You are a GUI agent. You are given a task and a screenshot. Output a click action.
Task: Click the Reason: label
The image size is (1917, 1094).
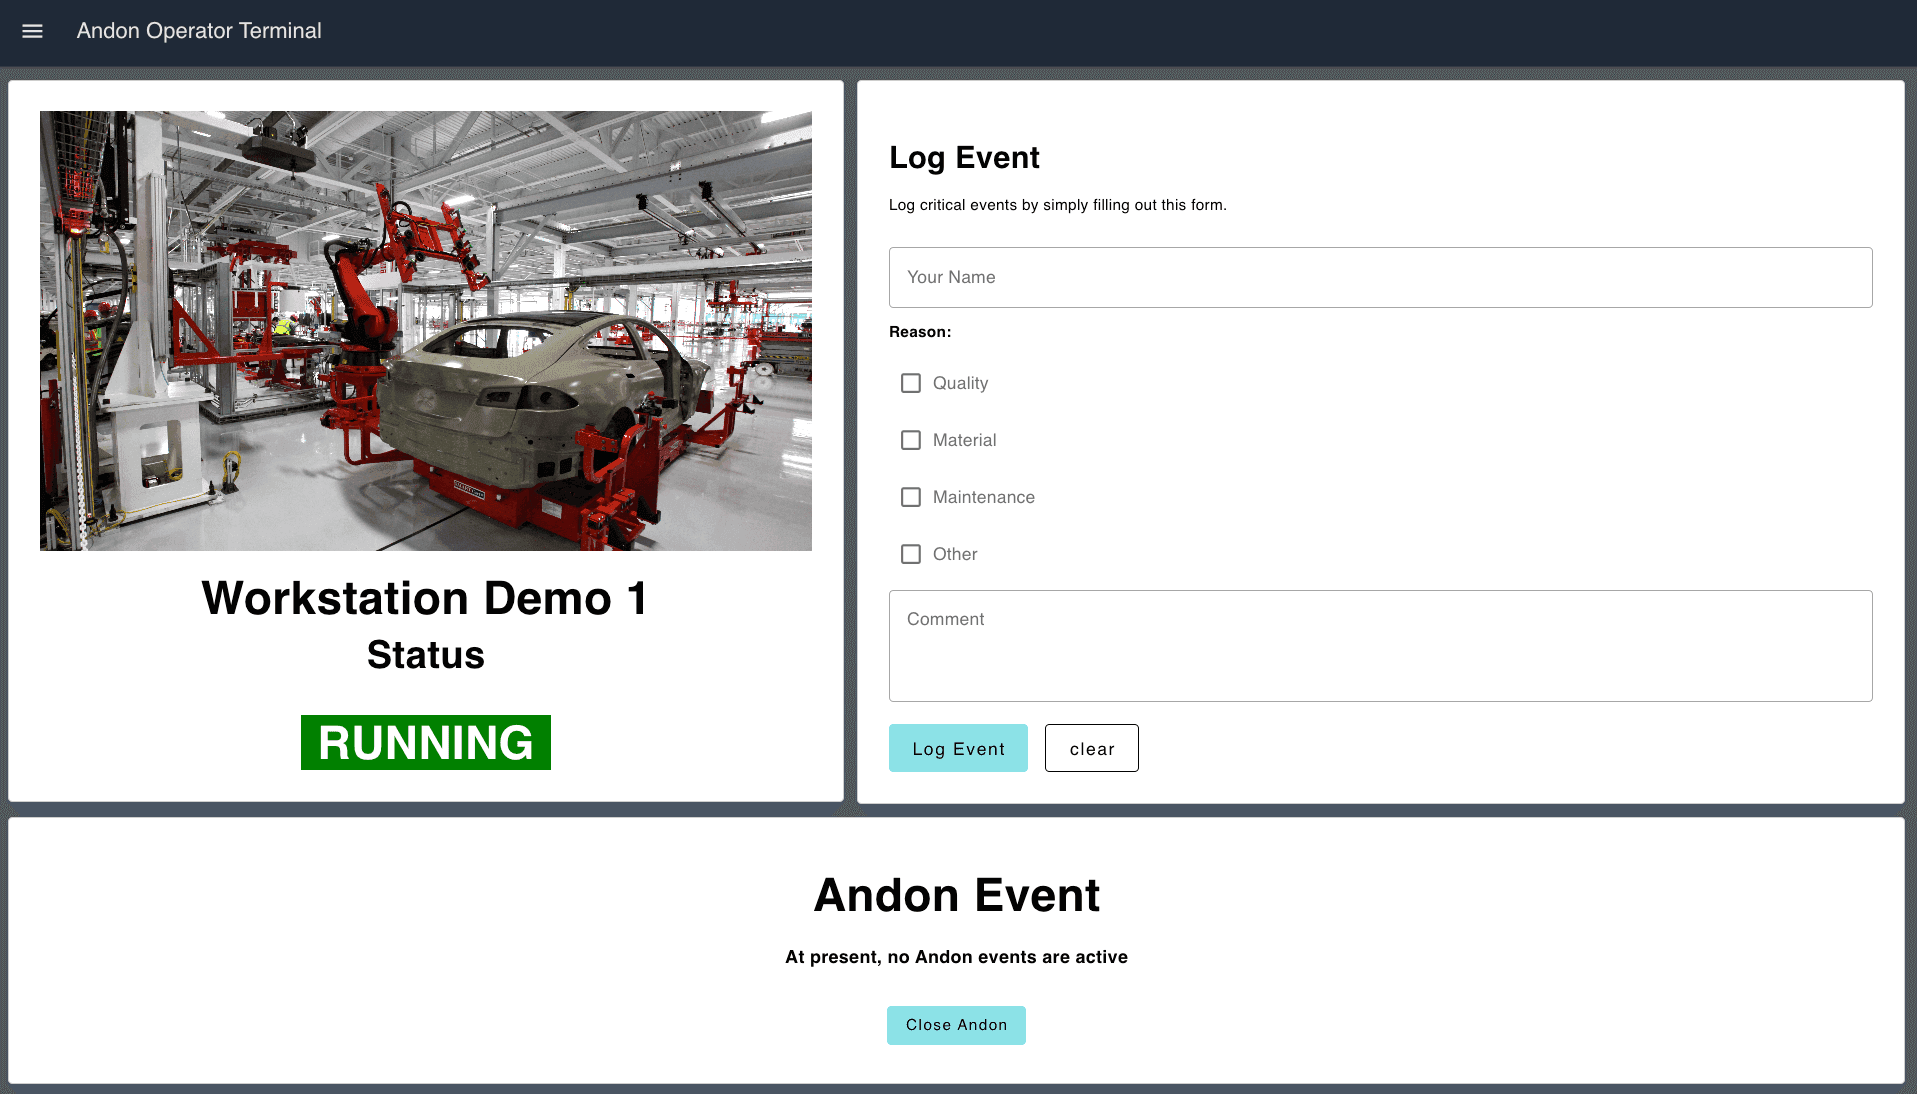pos(919,331)
